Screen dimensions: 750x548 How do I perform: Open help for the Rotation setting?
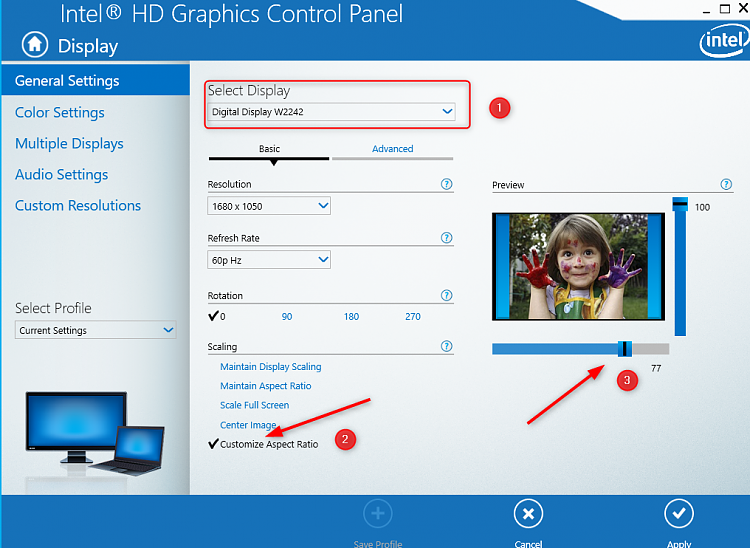click(446, 295)
